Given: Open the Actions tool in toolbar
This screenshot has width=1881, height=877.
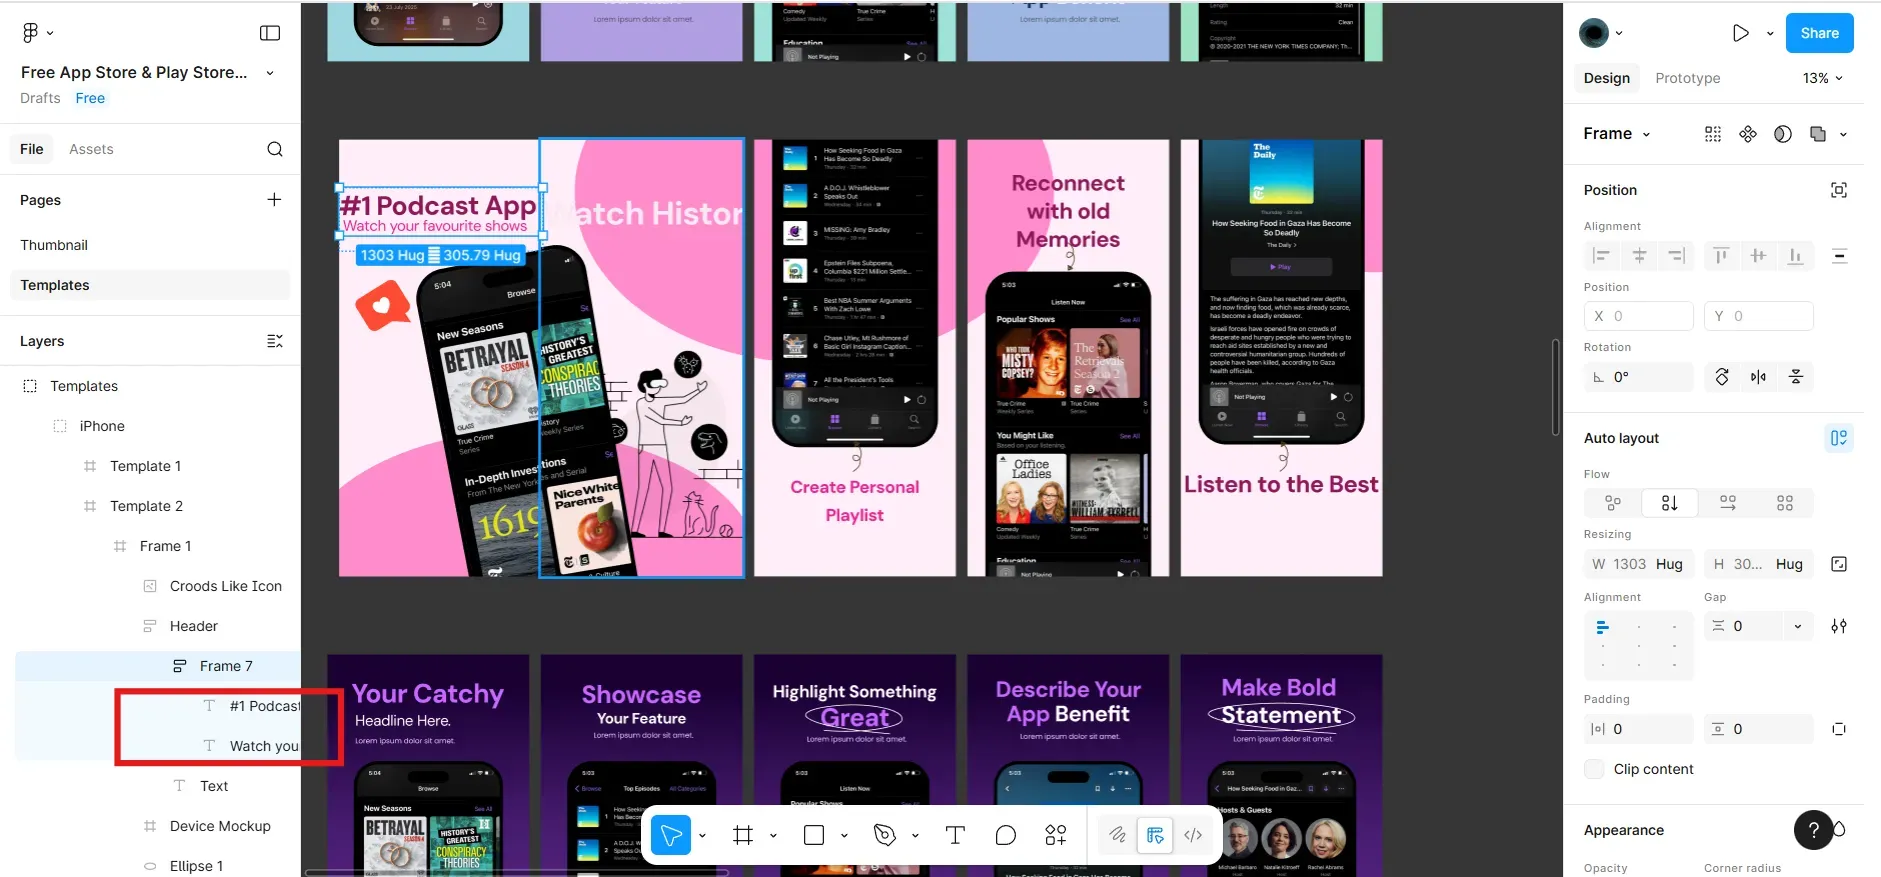Looking at the screenshot, I should click(x=1056, y=835).
